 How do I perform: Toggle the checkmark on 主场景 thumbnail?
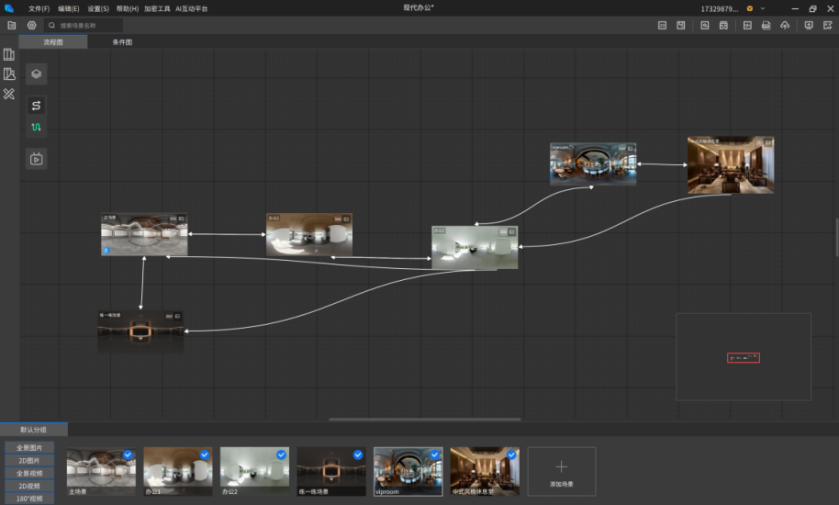(128, 454)
